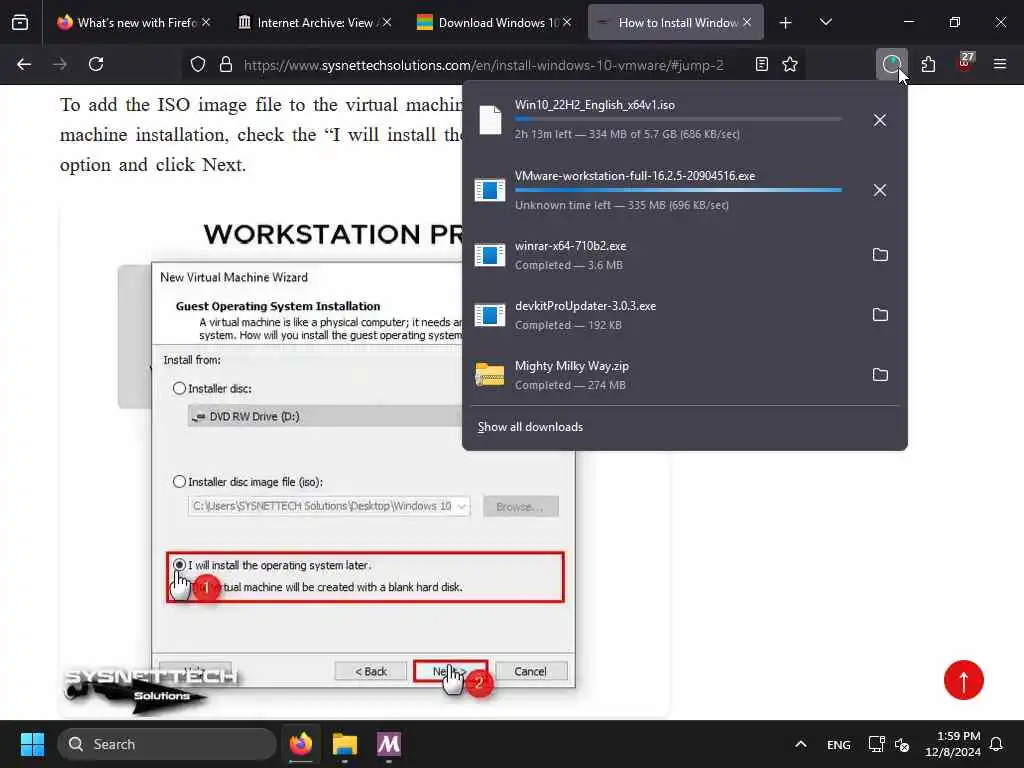Cancel the Win10_22H2_English_x64v1.iso download
The image size is (1024, 768).
[x=880, y=120]
